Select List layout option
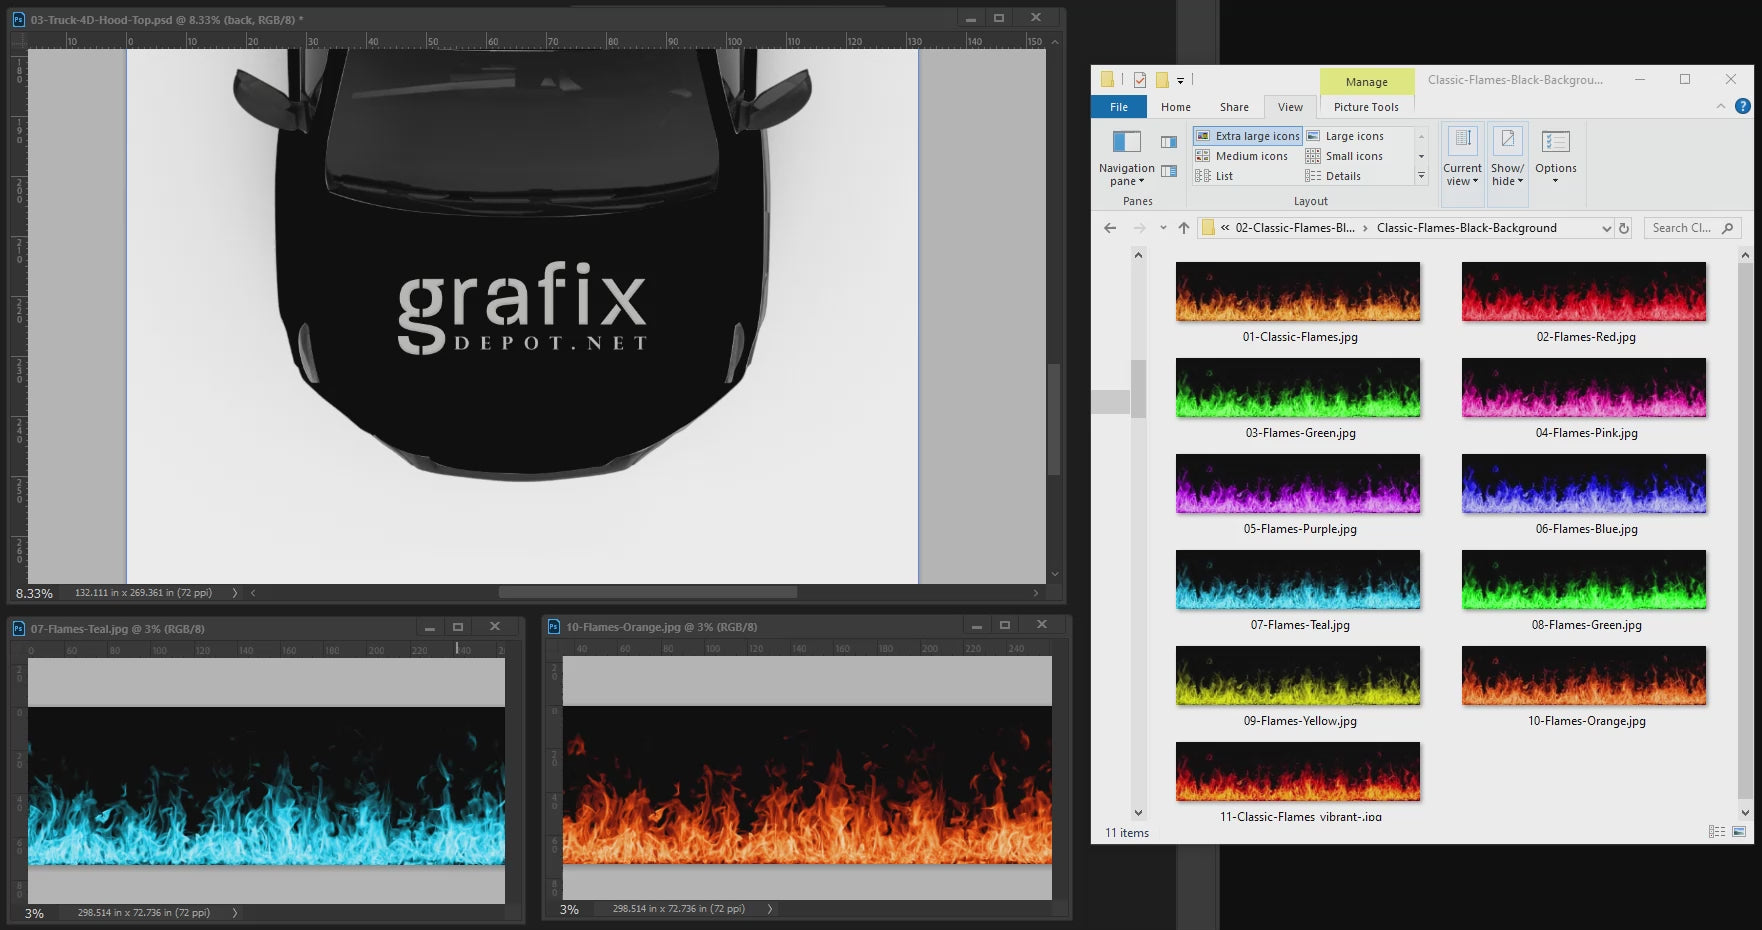 [1215, 176]
